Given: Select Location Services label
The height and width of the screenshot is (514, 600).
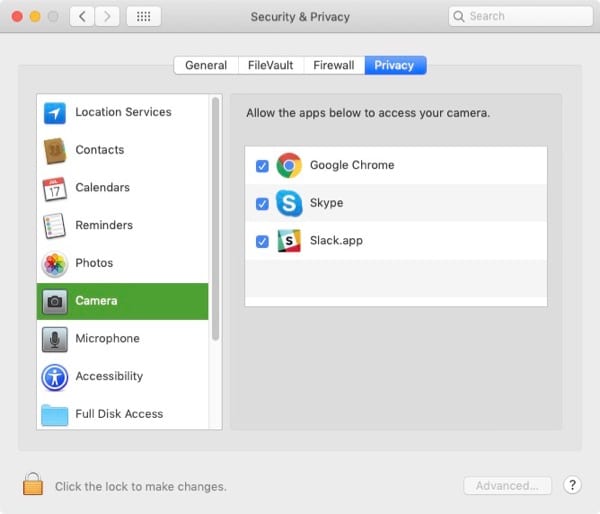Looking at the screenshot, I should (123, 112).
